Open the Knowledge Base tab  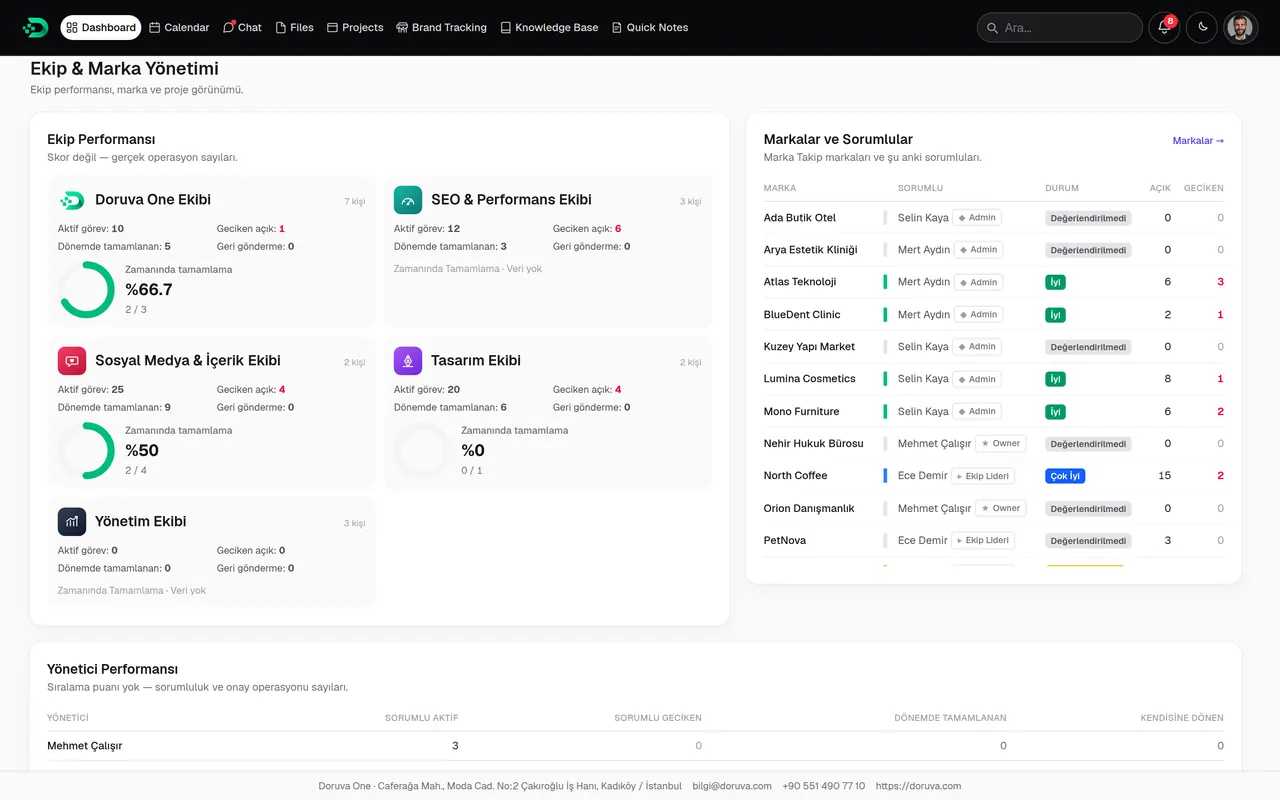(x=549, y=27)
